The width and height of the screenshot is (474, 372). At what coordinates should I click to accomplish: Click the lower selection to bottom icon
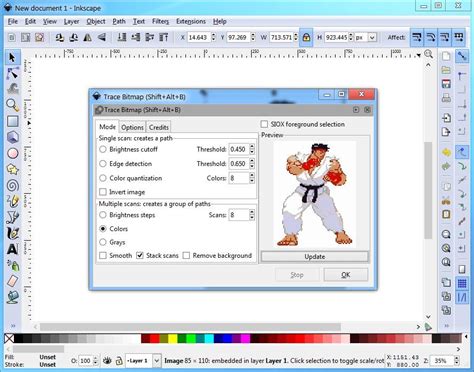[121, 37]
